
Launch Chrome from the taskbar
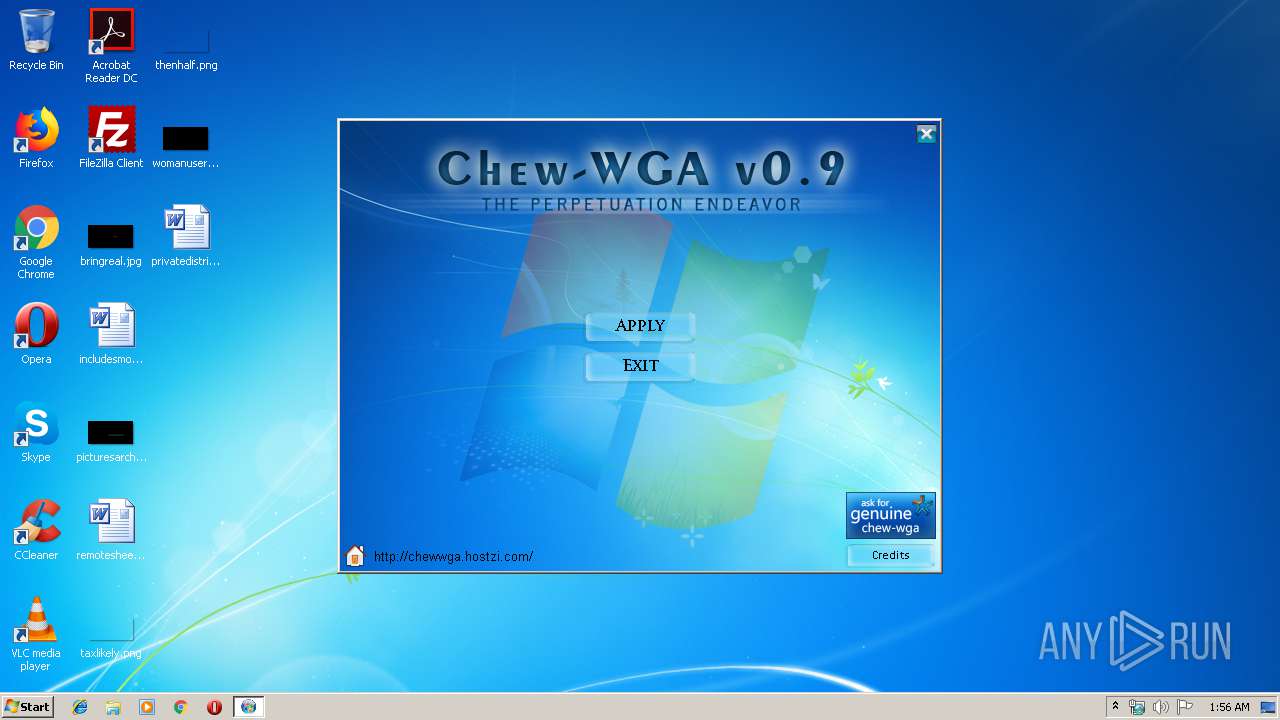pyautogui.click(x=180, y=707)
